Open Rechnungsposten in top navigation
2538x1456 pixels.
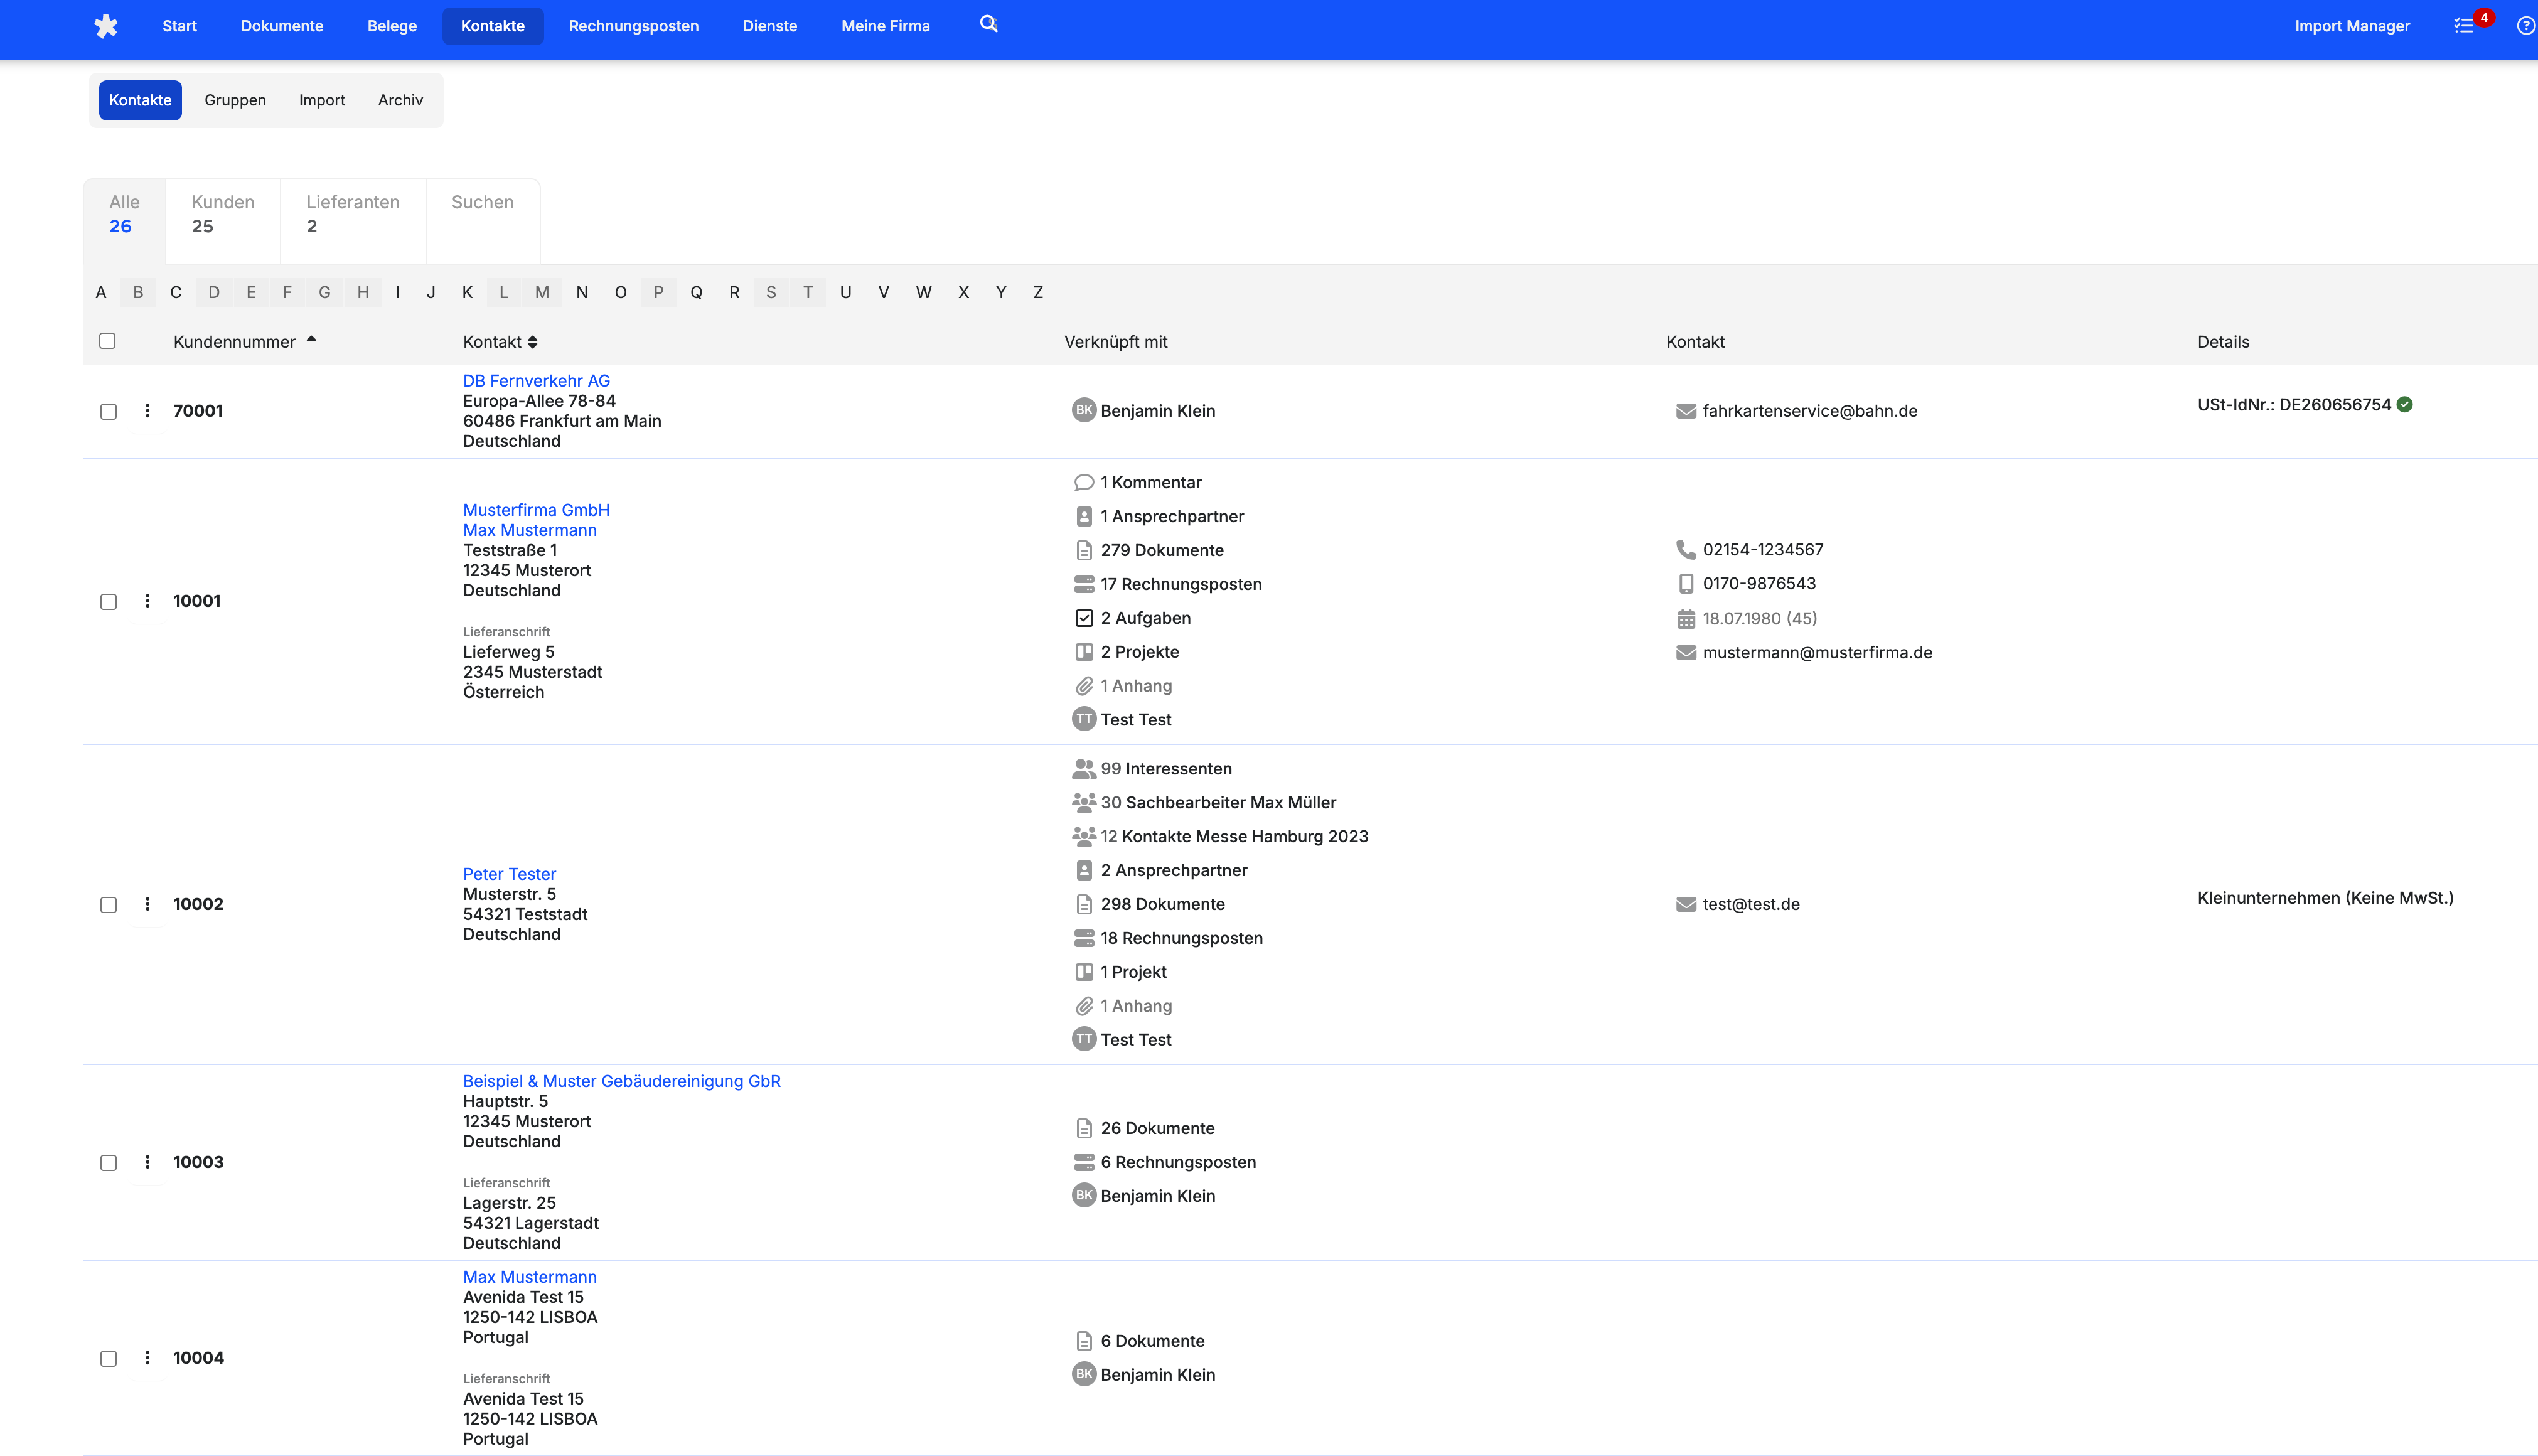pos(633,26)
